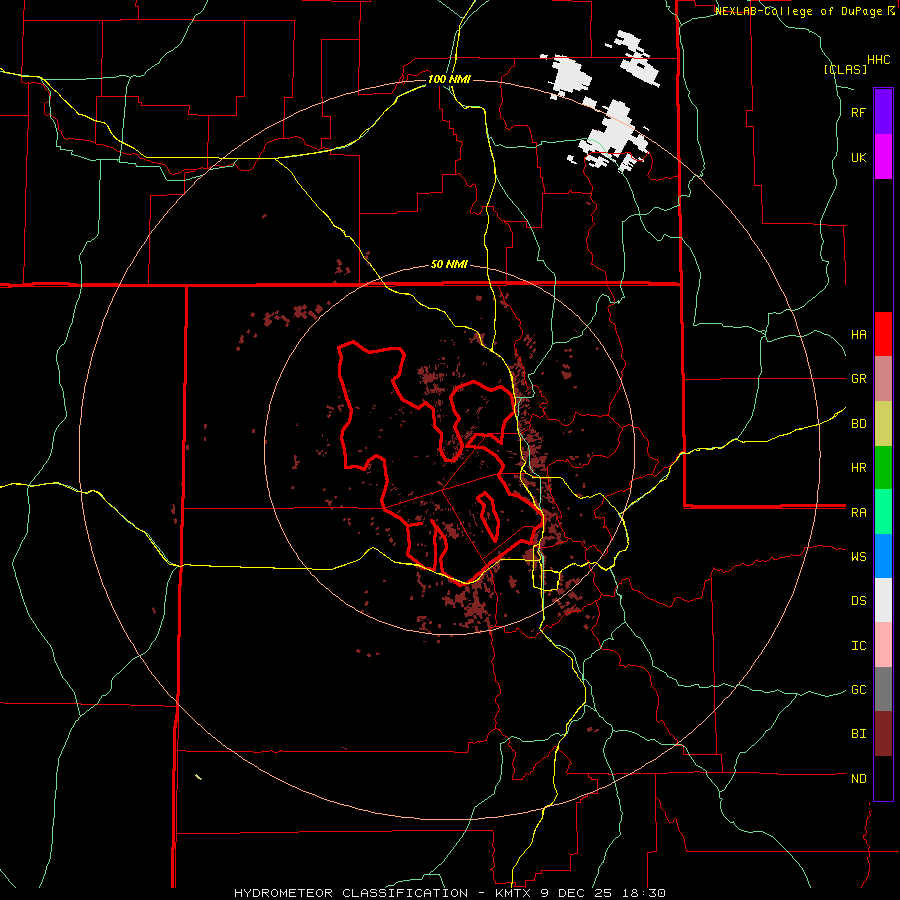Click the DS white legend swatch
Image resolution: width=900 pixels, height=900 pixels.
(x=883, y=600)
